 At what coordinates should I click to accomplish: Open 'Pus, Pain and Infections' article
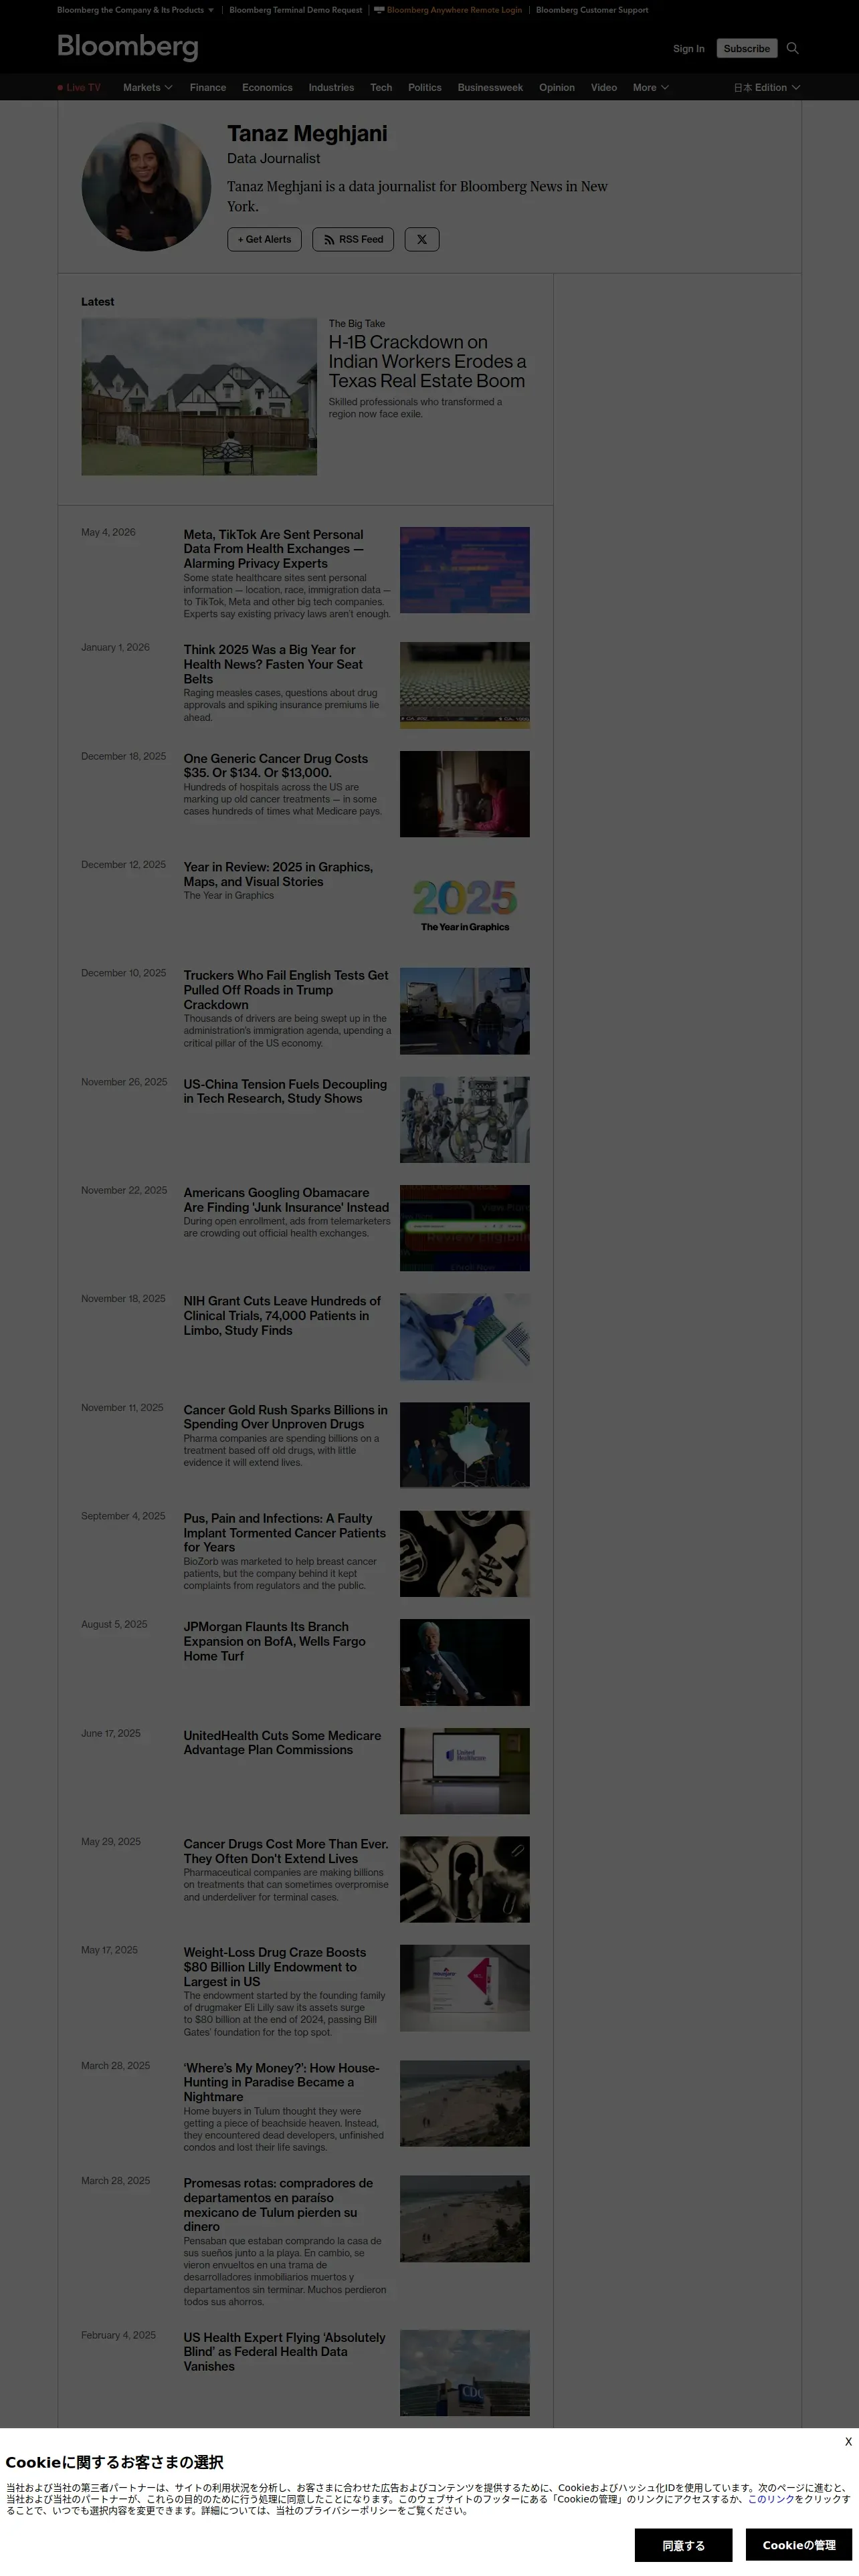coord(284,1533)
